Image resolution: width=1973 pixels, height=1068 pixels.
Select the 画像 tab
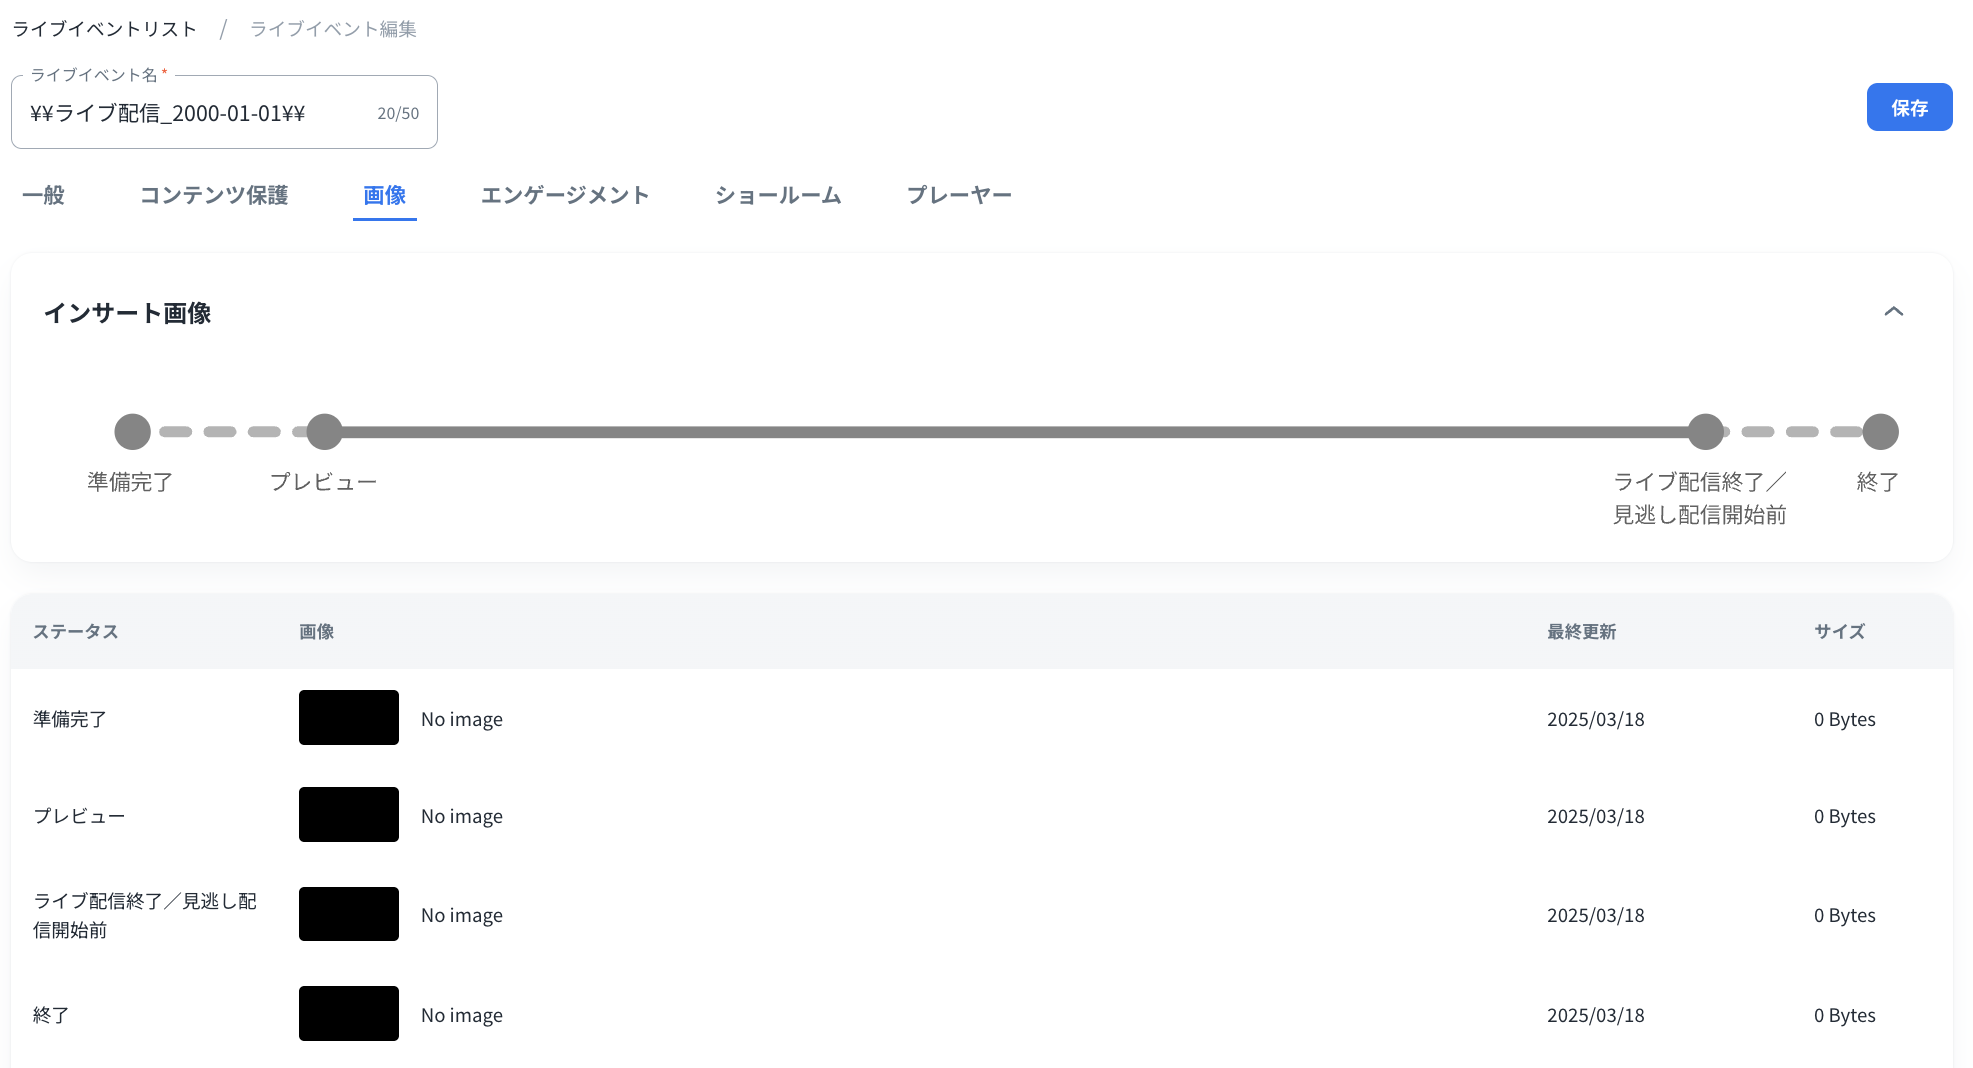pos(384,195)
